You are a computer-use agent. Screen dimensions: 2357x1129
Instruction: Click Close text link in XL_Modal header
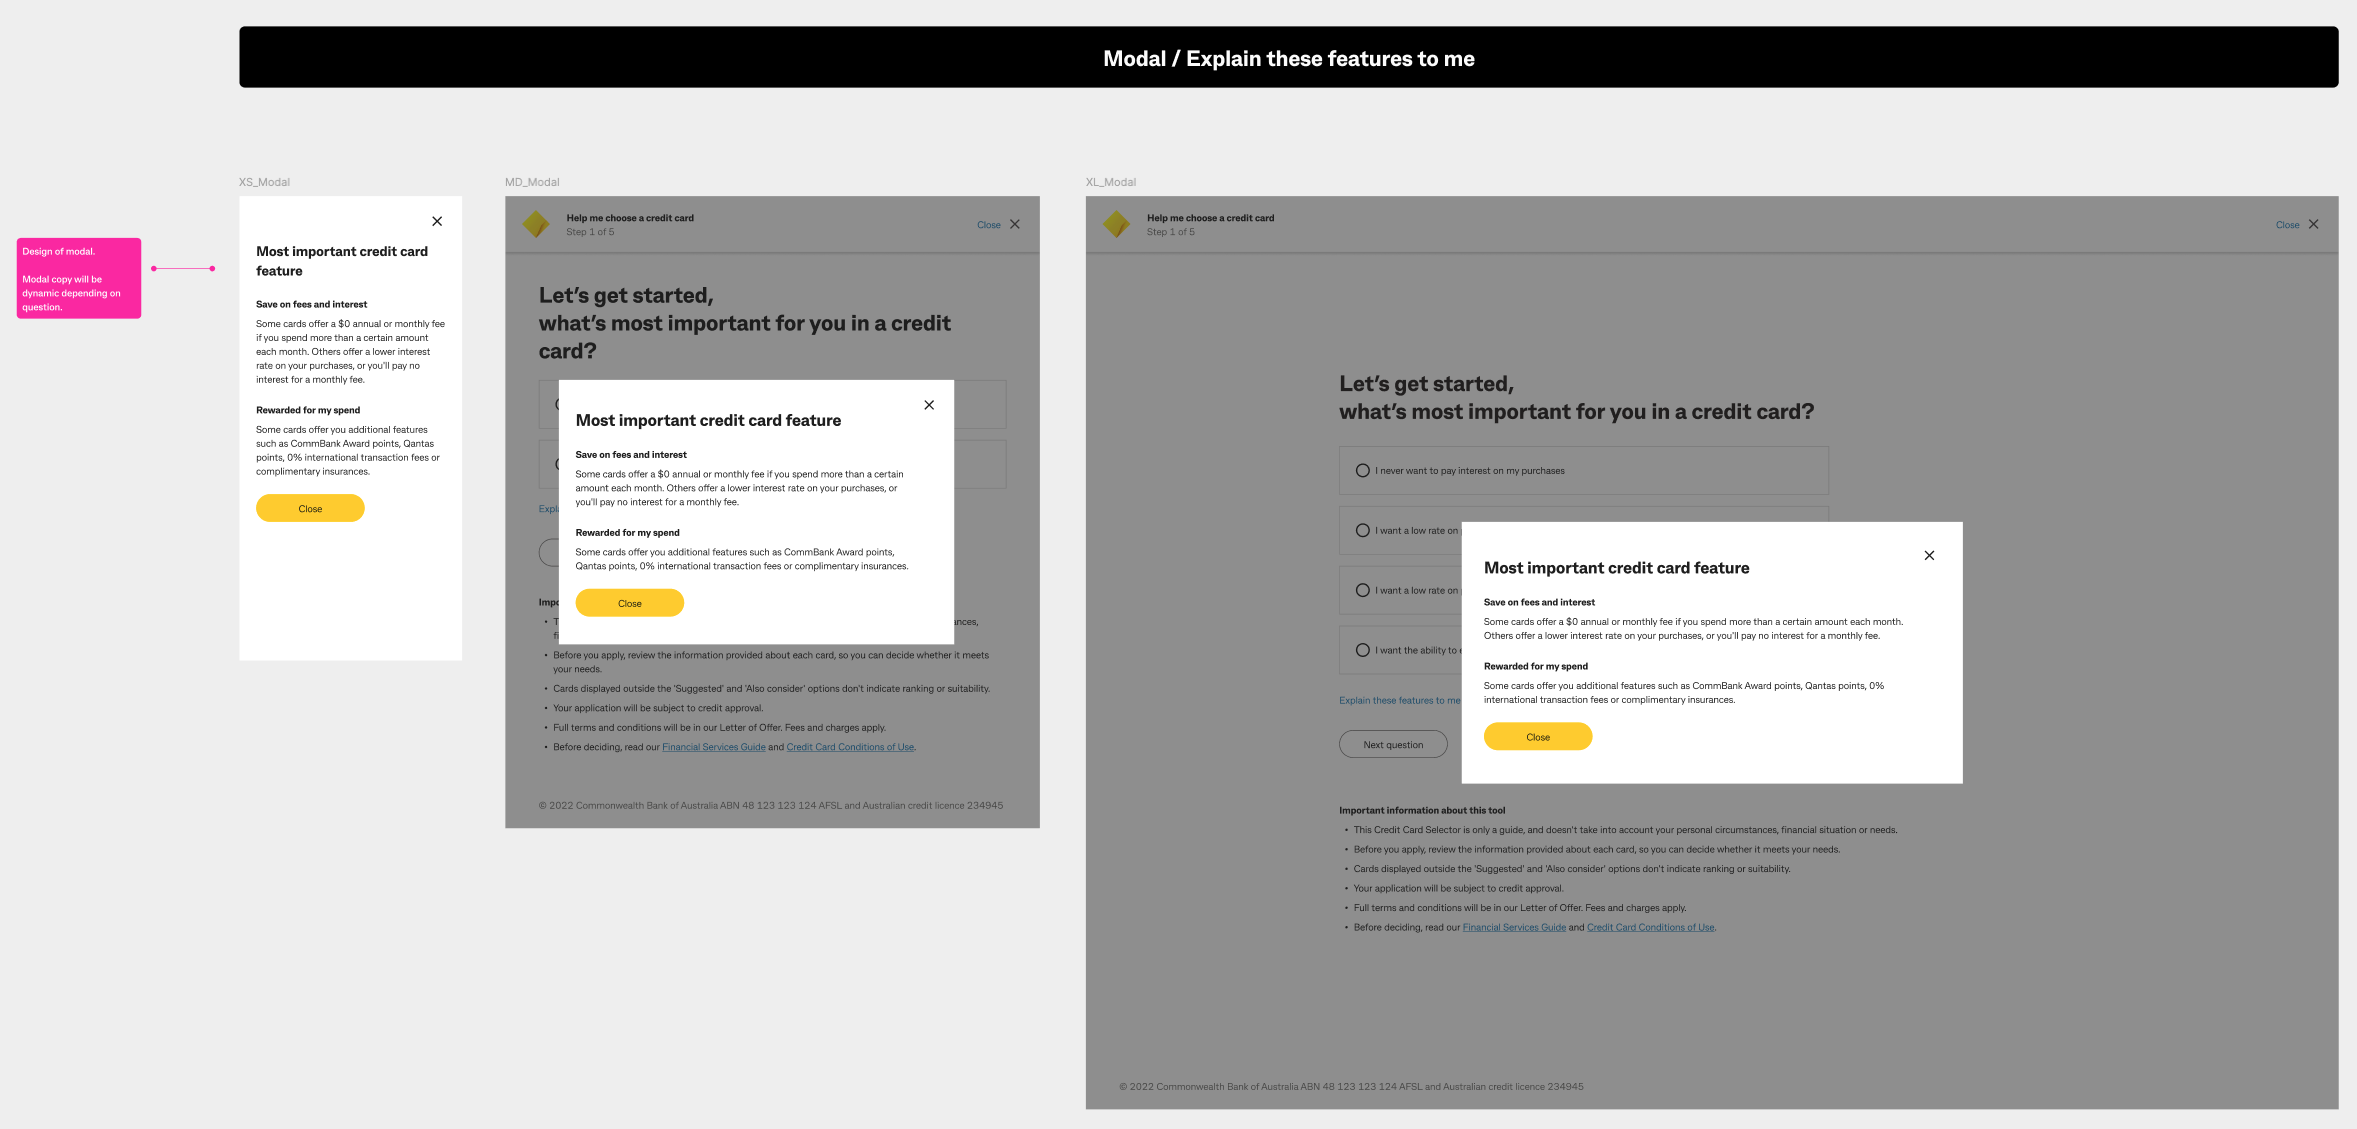click(2287, 225)
